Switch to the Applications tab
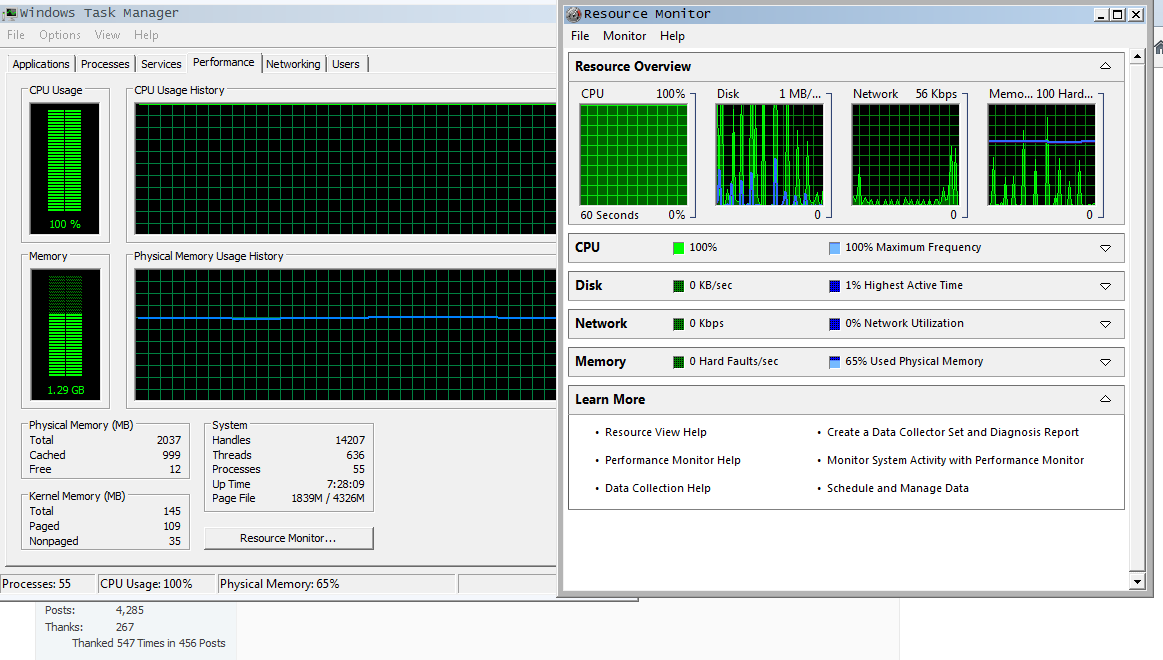1163x660 pixels. pyautogui.click(x=41, y=64)
